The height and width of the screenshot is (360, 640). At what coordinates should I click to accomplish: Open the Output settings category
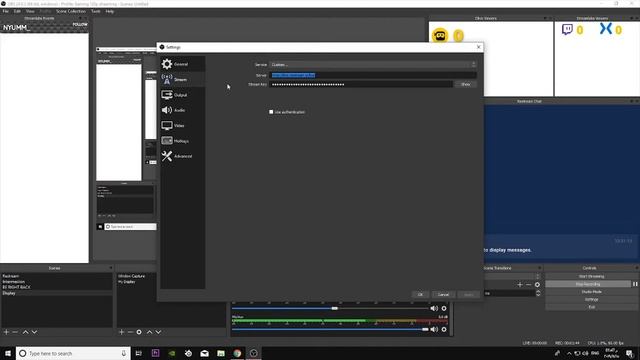click(x=182, y=95)
